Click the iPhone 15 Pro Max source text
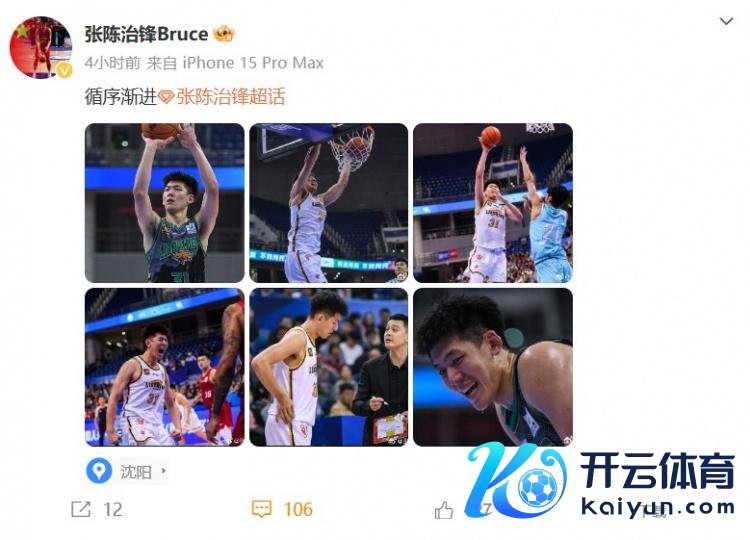This screenshot has height=540, width=750. [x=253, y=63]
